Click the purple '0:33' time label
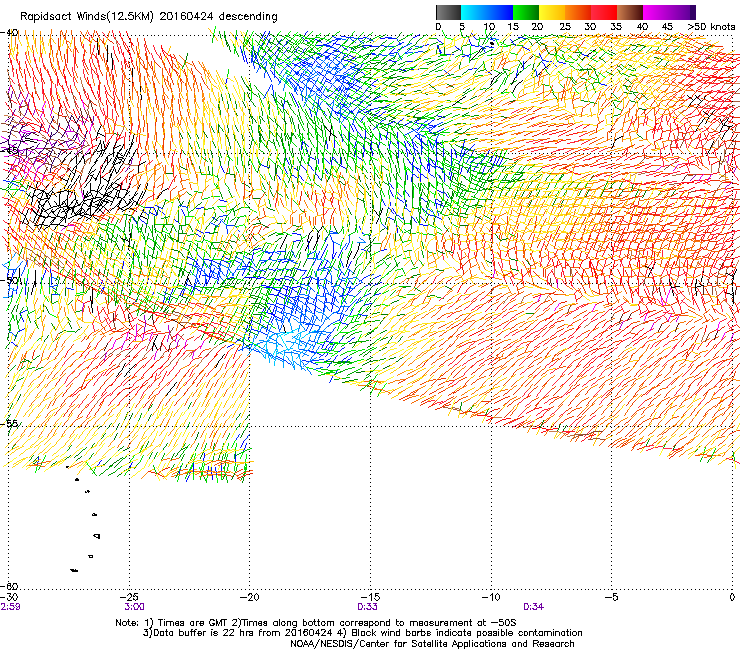 click(x=367, y=607)
